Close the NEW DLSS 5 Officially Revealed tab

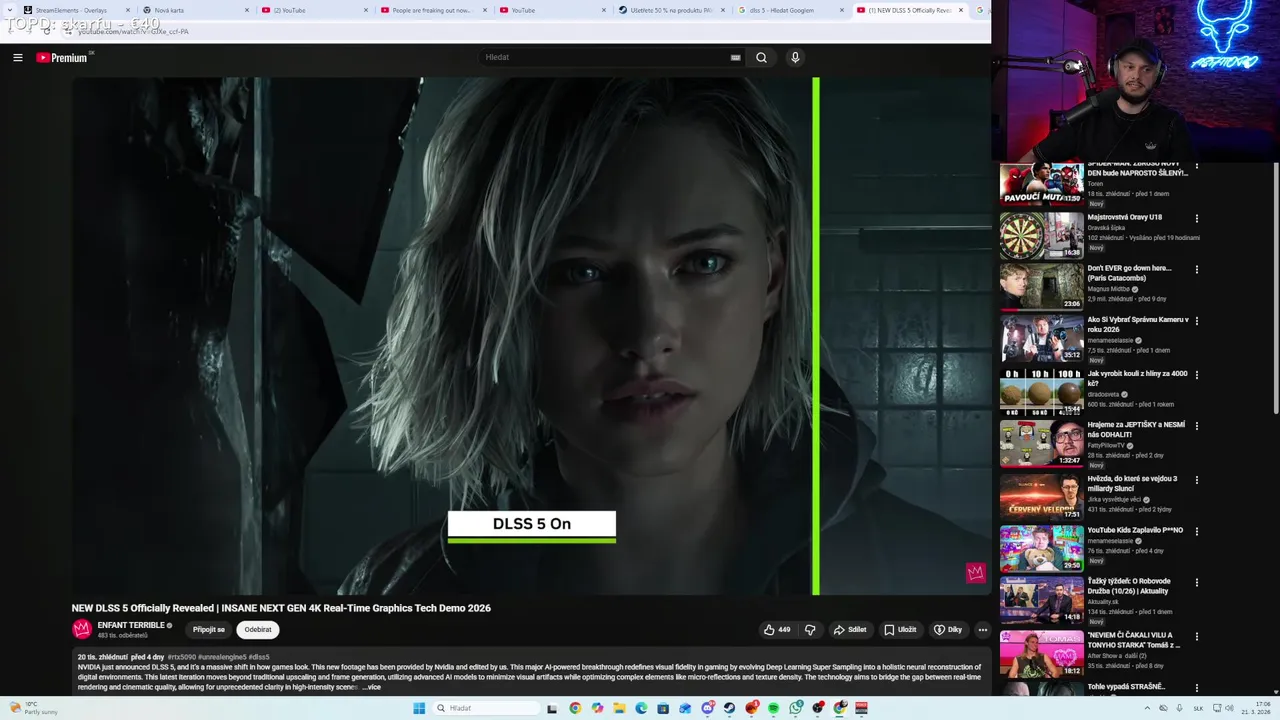point(961,10)
